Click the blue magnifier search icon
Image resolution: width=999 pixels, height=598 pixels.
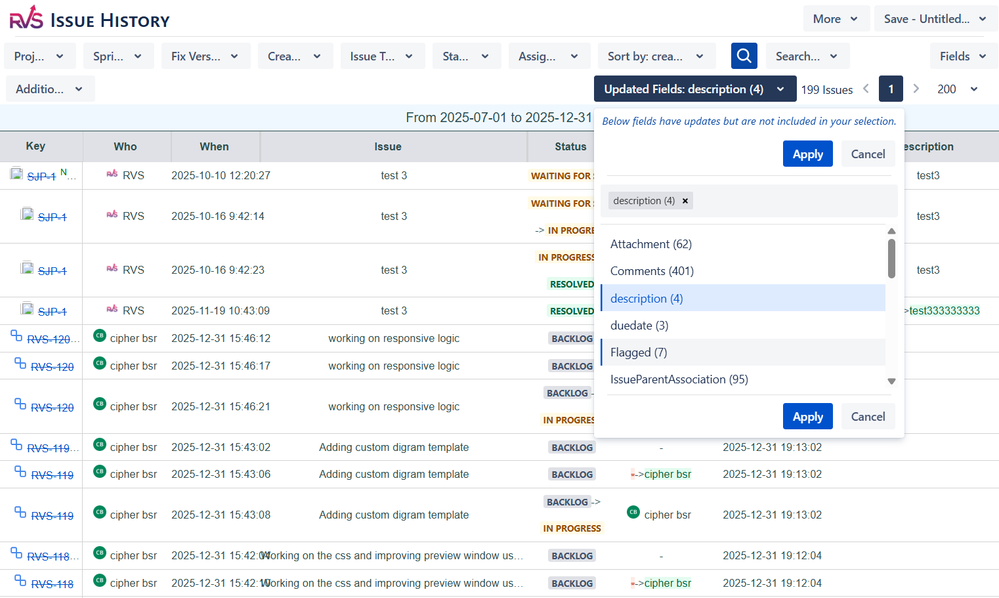pos(743,56)
